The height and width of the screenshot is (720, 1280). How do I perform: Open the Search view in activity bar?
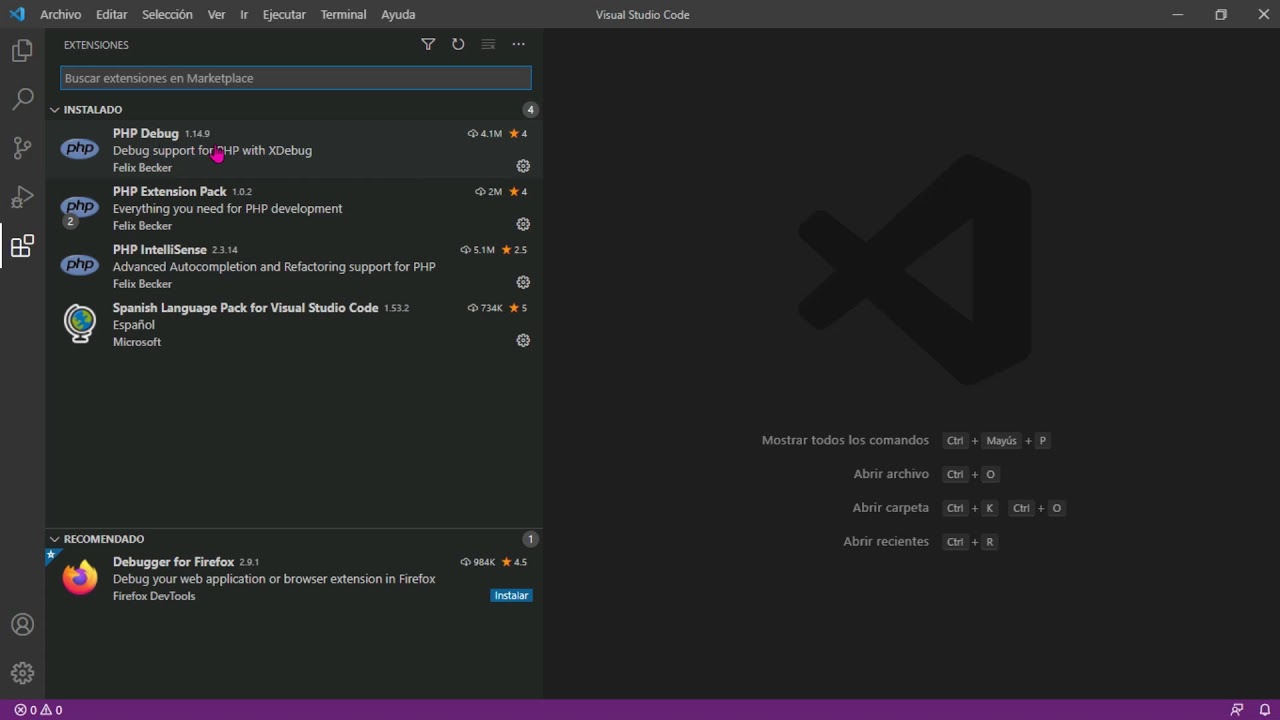(22, 99)
